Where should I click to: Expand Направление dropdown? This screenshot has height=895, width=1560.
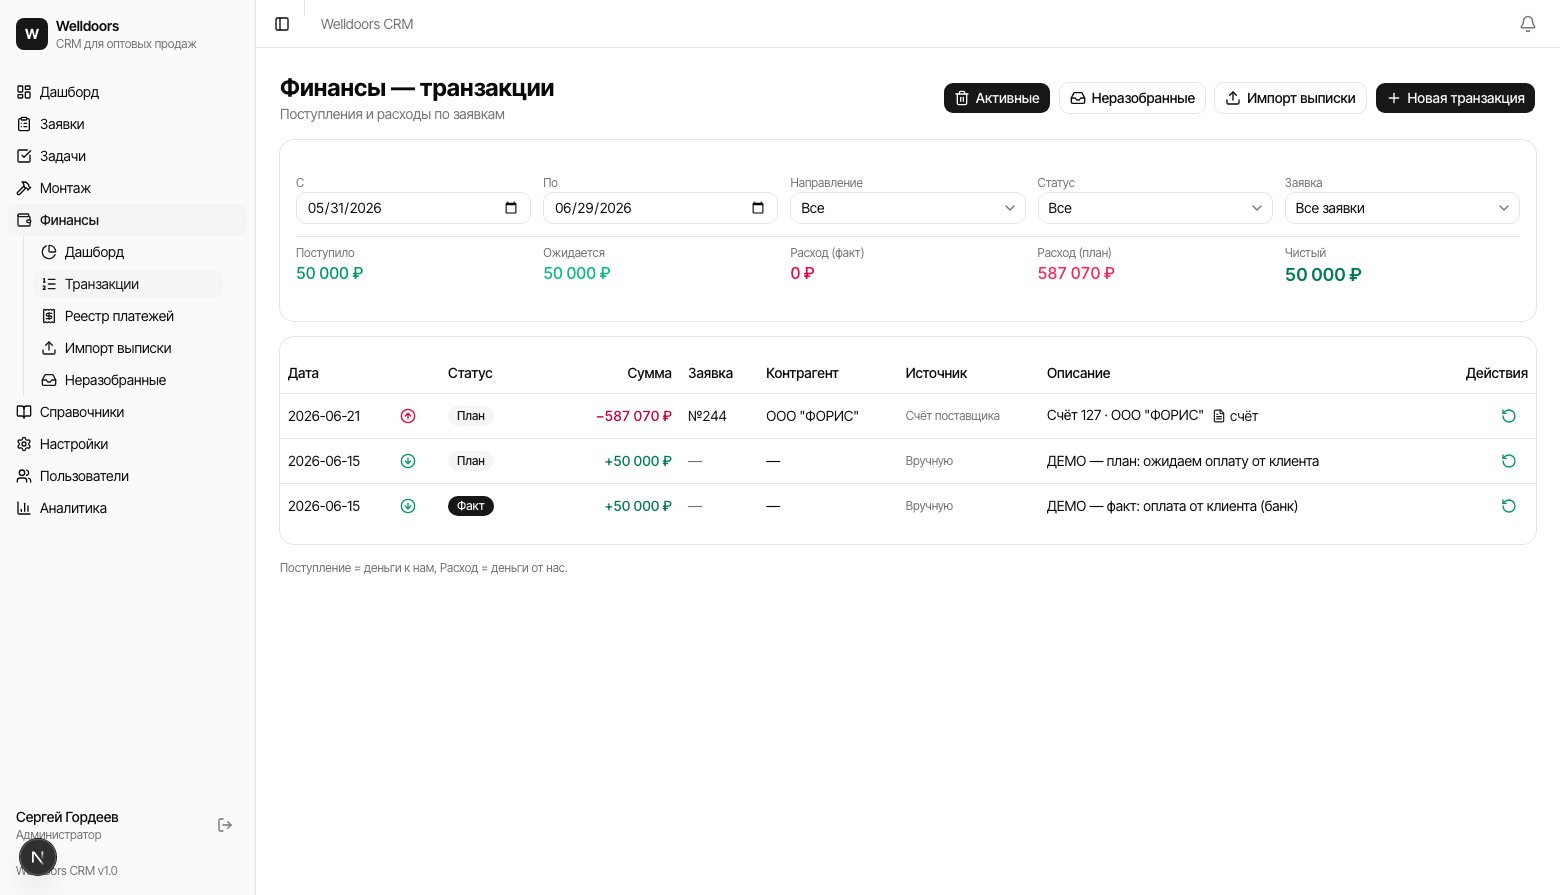pyautogui.click(x=908, y=208)
